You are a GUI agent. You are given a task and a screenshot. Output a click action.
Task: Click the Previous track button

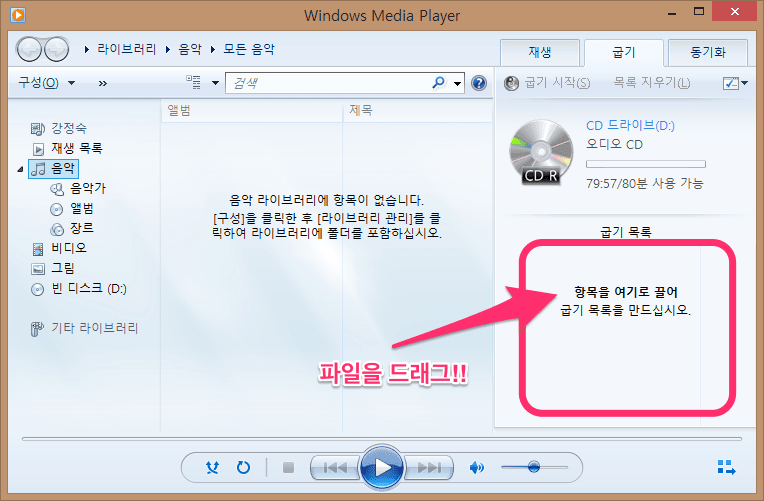point(335,468)
